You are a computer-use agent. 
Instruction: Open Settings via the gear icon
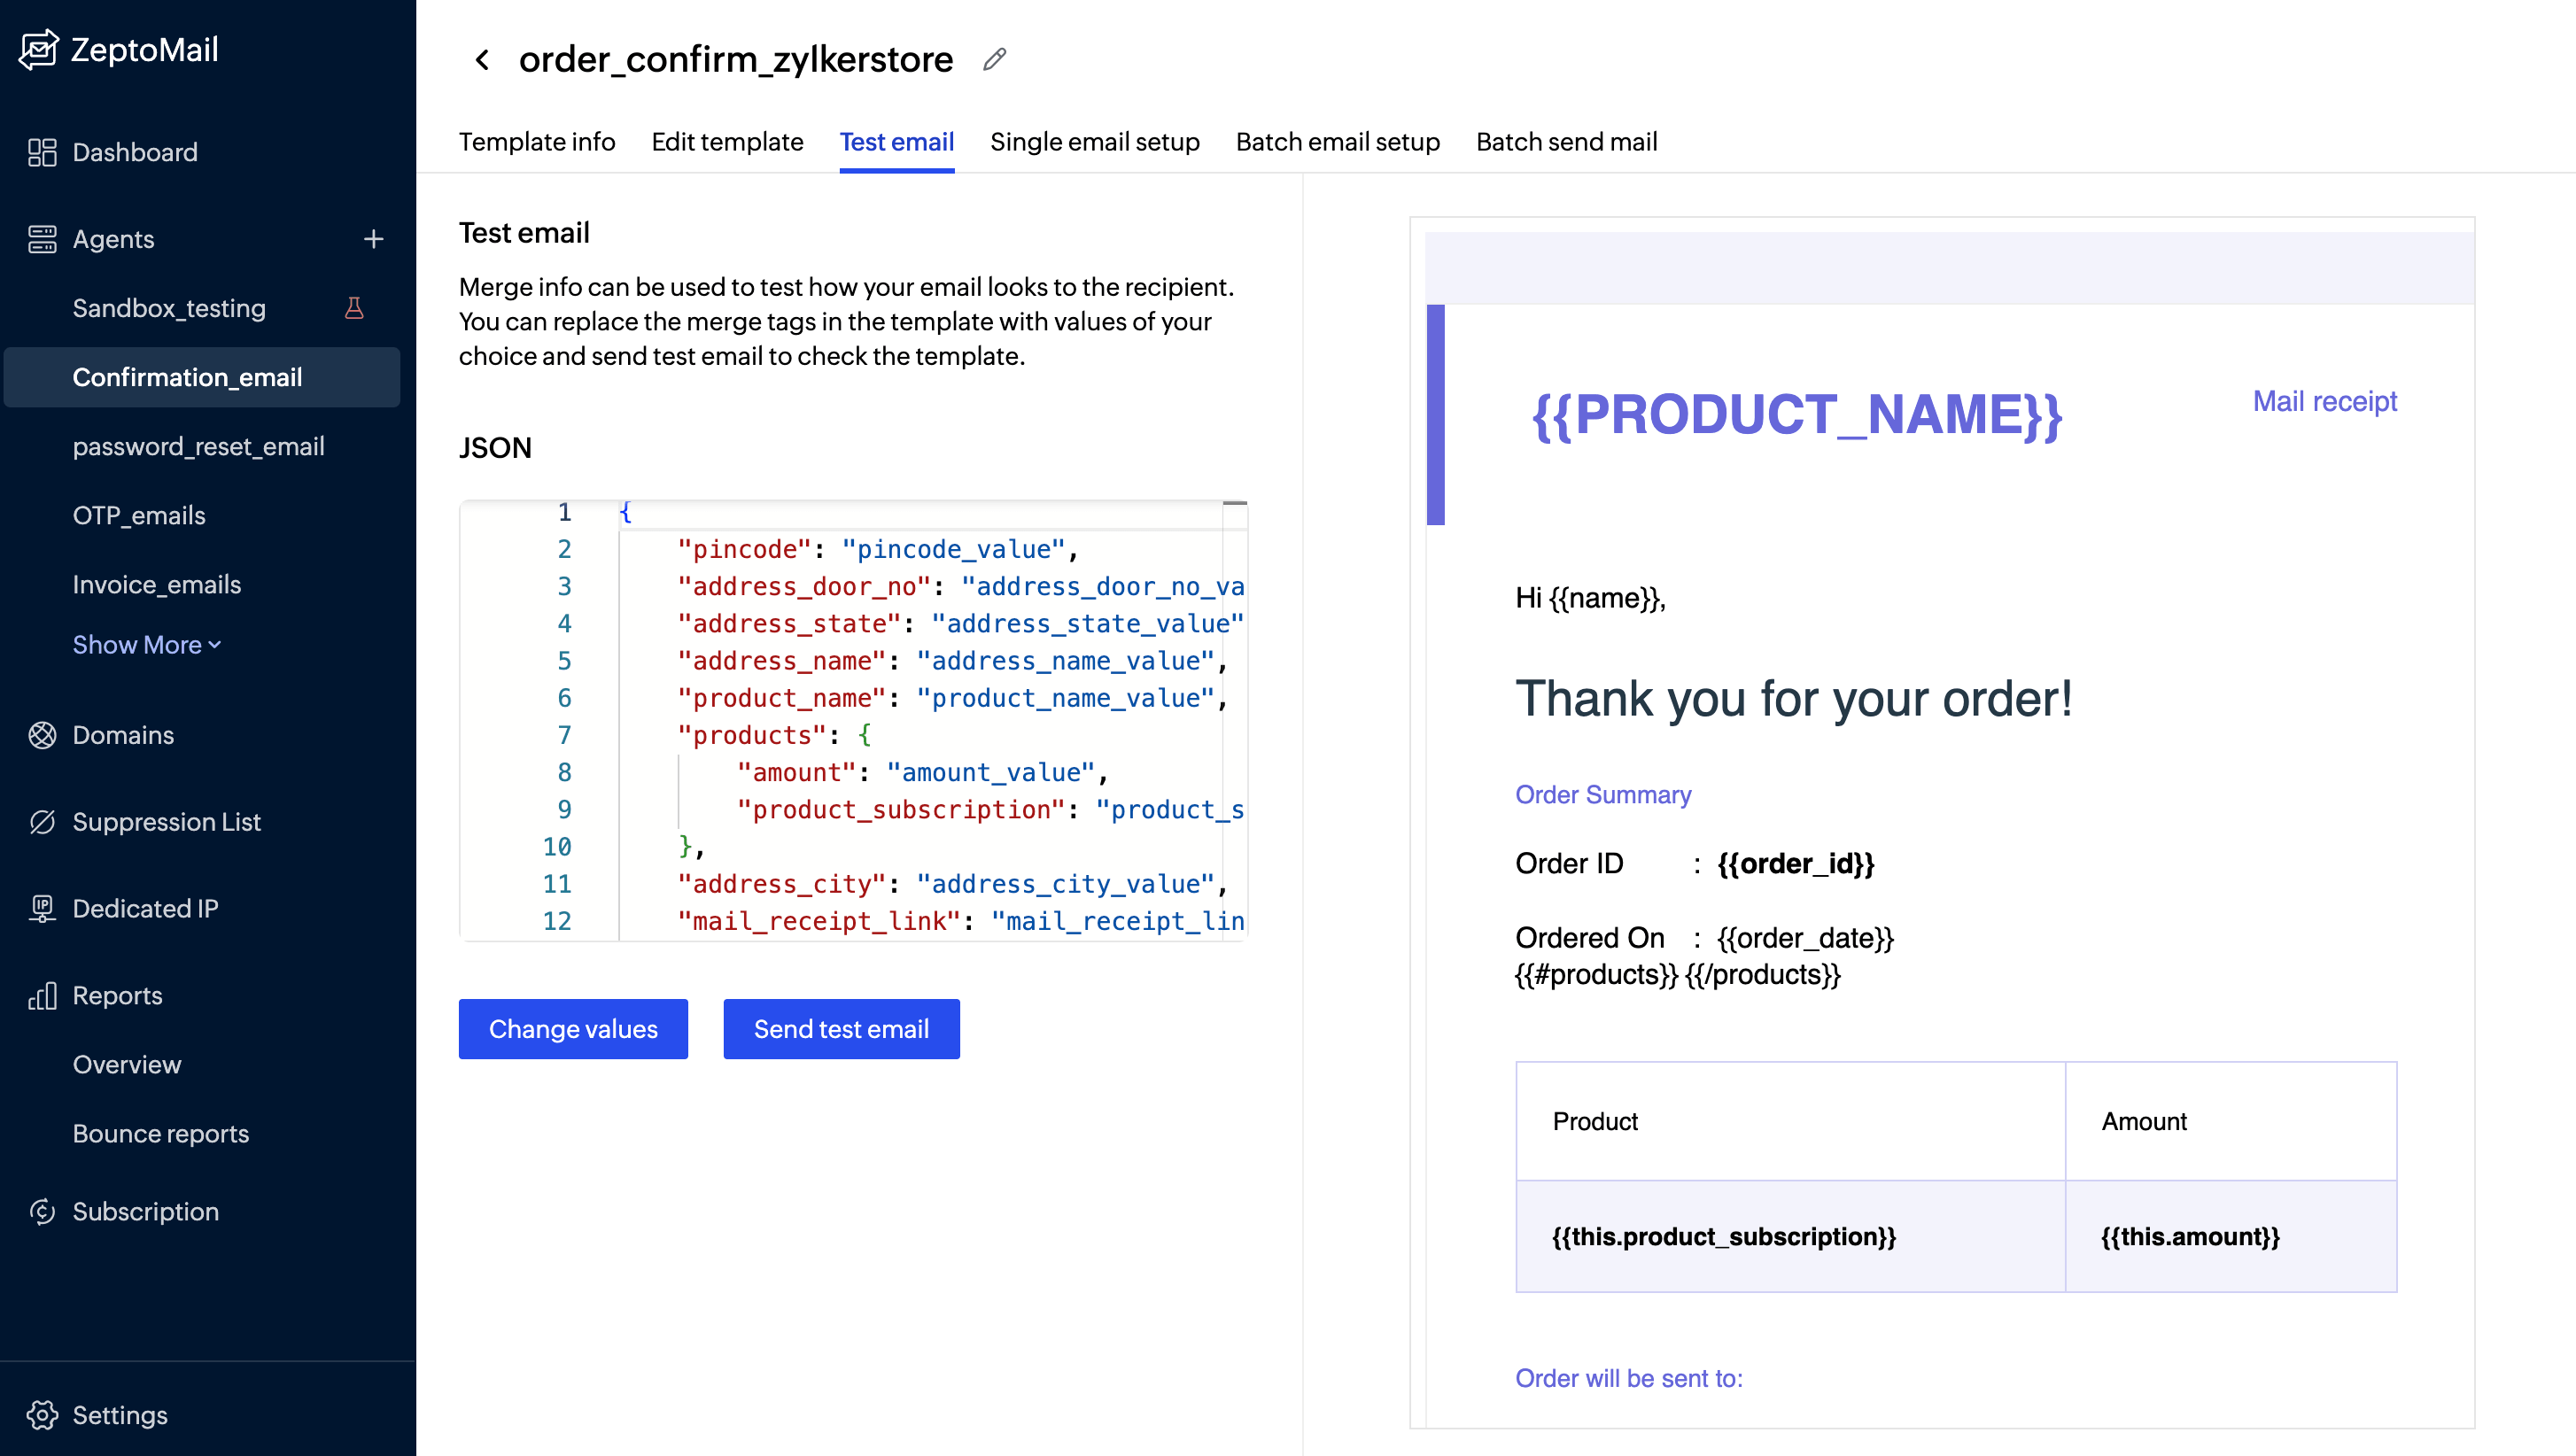[x=42, y=1415]
